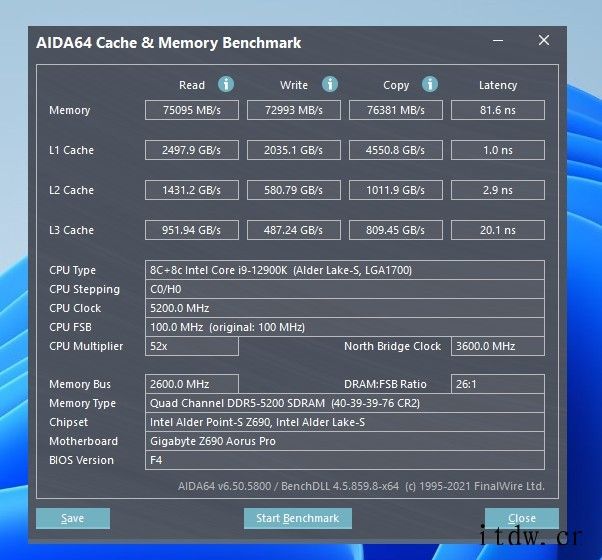Image resolution: width=602 pixels, height=560 pixels.
Task: Click L1 Cache copy 4550.8 GB/s
Action: [x=396, y=150]
